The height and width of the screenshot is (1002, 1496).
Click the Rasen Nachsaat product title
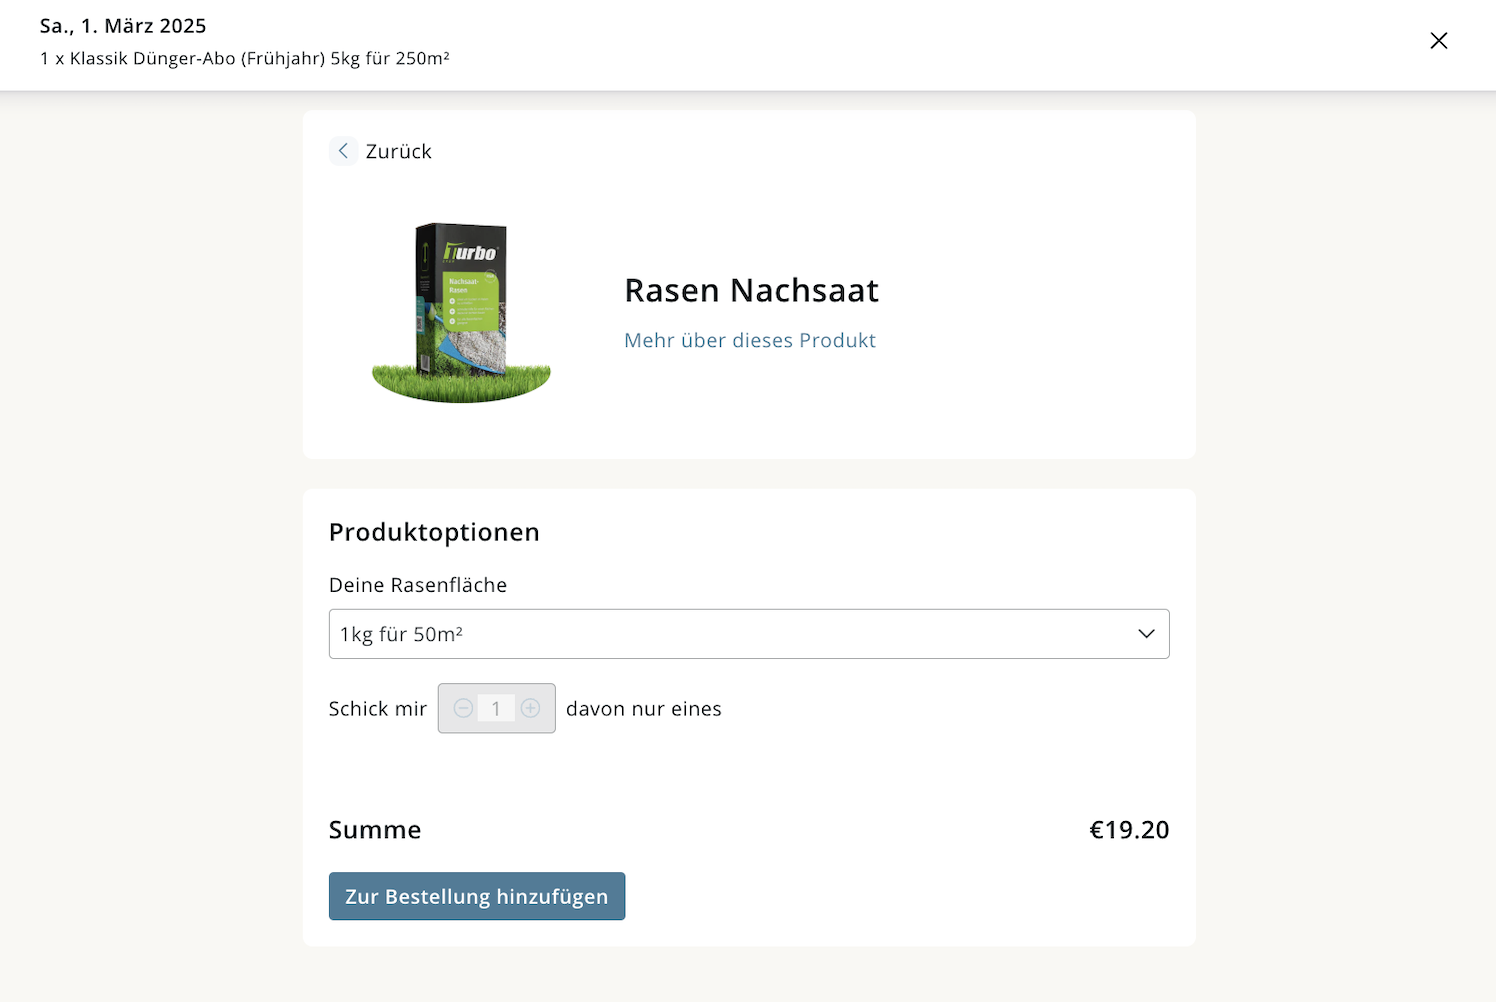point(752,290)
